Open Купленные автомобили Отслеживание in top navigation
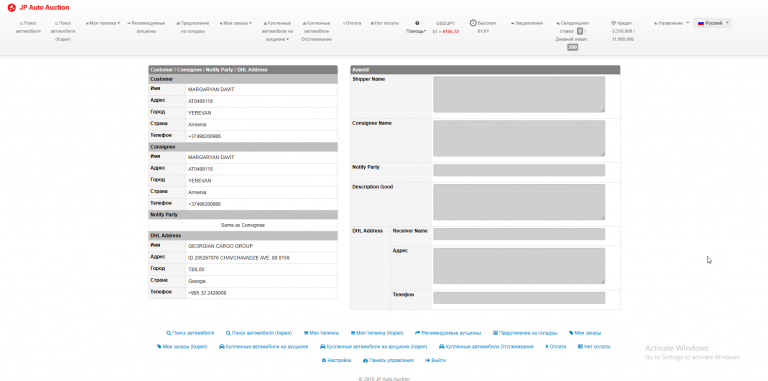This screenshot has height=381, width=768. coord(316,31)
